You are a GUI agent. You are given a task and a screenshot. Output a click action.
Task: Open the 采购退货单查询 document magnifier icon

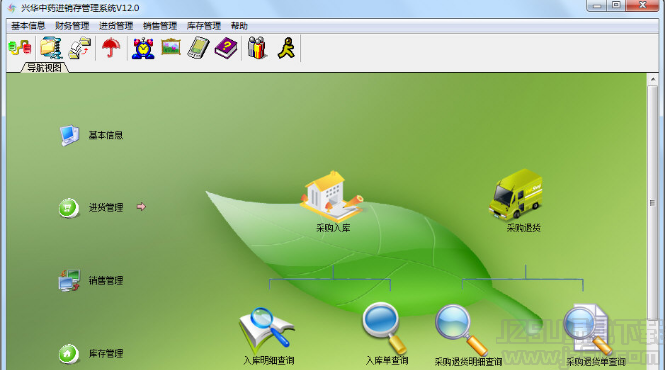click(588, 330)
